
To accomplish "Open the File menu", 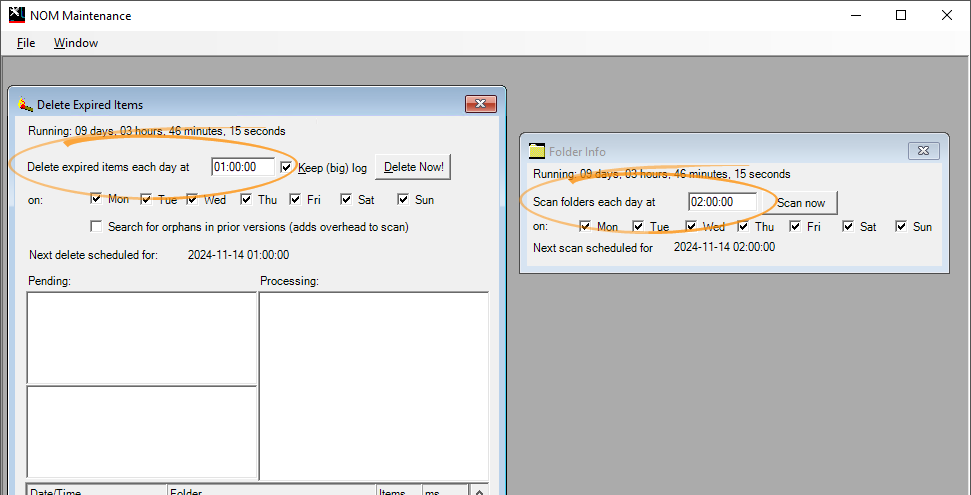I will (26, 43).
